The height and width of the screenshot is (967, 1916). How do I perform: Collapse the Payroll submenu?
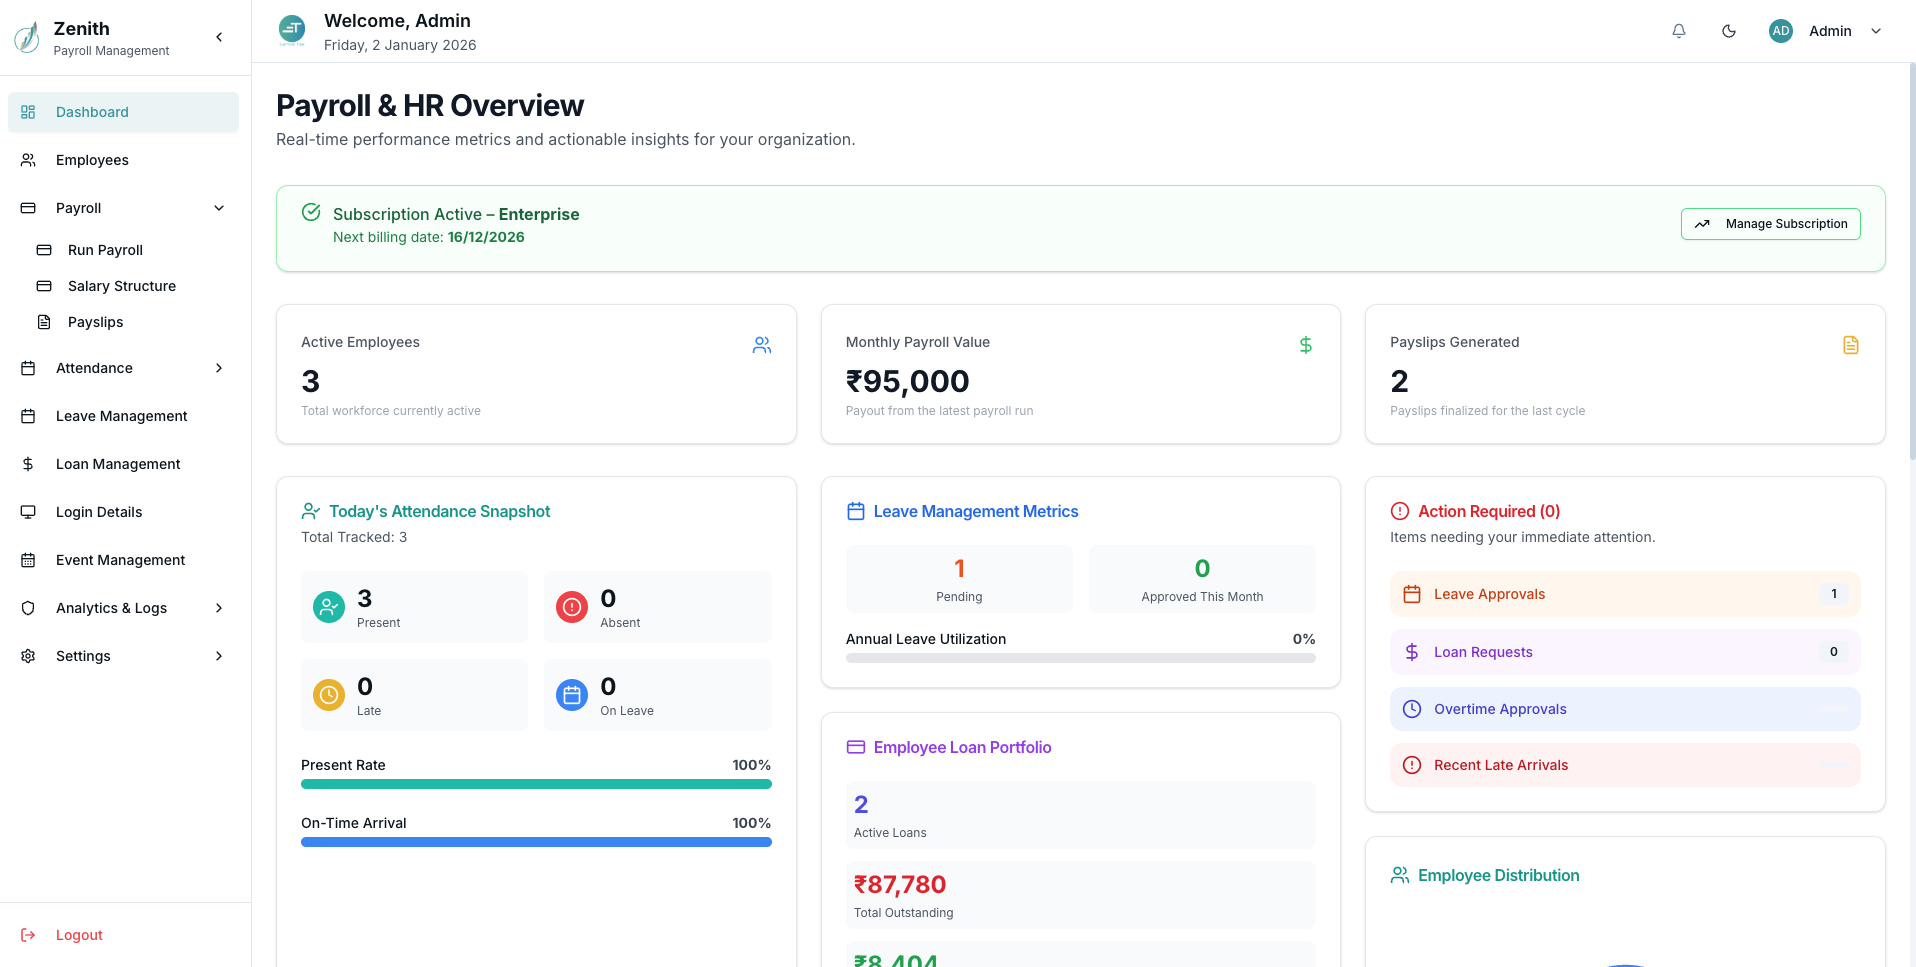pos(219,208)
